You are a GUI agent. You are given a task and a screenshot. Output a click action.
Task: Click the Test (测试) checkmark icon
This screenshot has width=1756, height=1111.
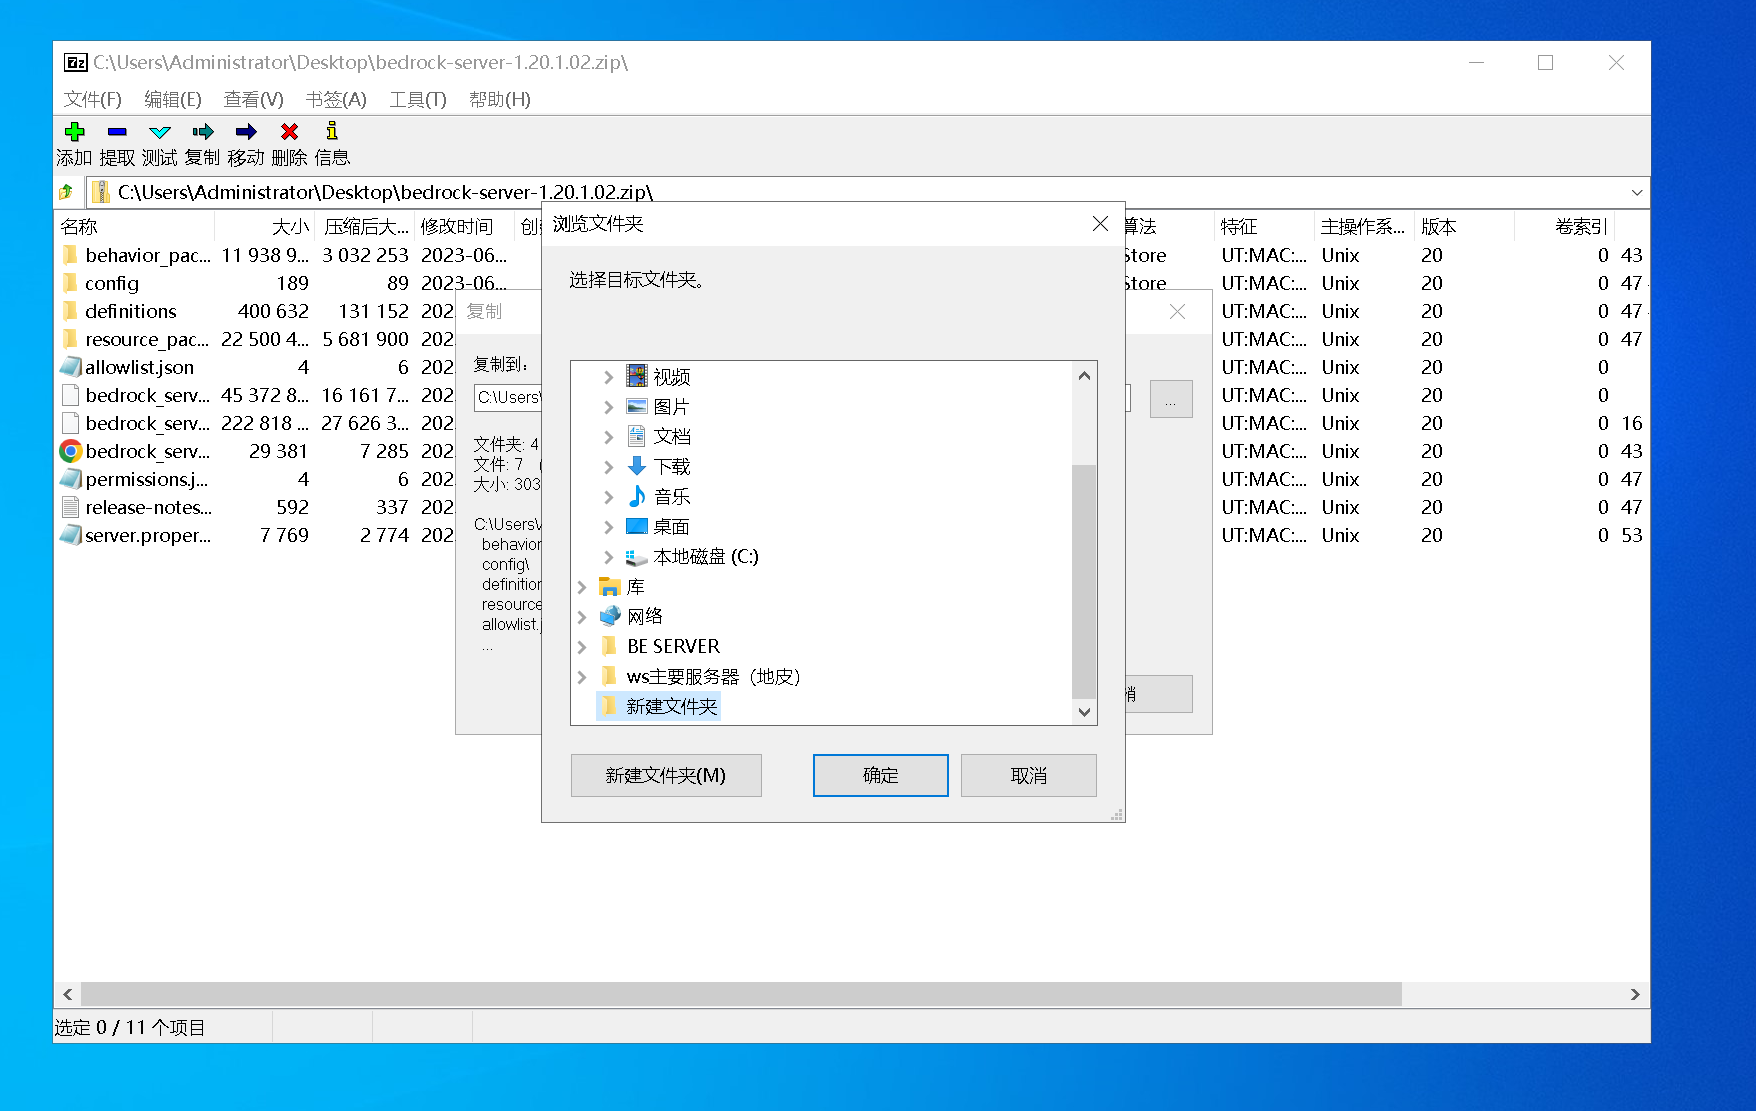[x=160, y=132]
